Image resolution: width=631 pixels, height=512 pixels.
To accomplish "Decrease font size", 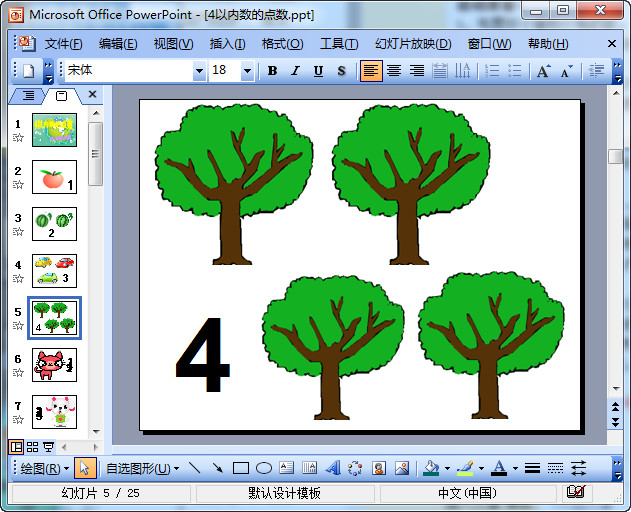I will click(567, 71).
